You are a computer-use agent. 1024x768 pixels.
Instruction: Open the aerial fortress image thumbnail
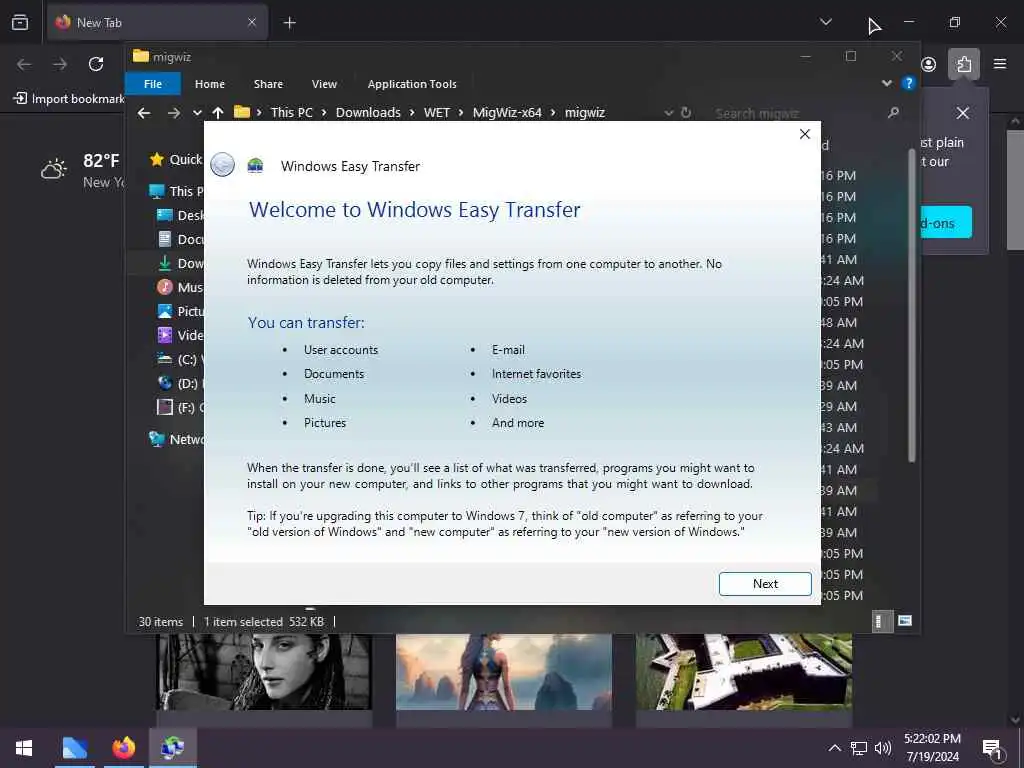(744, 671)
